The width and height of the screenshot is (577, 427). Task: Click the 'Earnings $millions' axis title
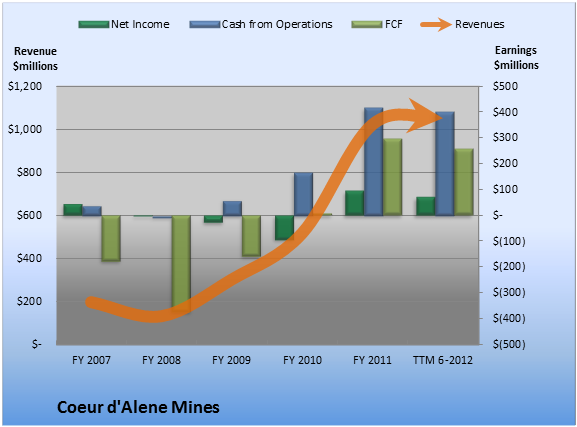point(516,57)
